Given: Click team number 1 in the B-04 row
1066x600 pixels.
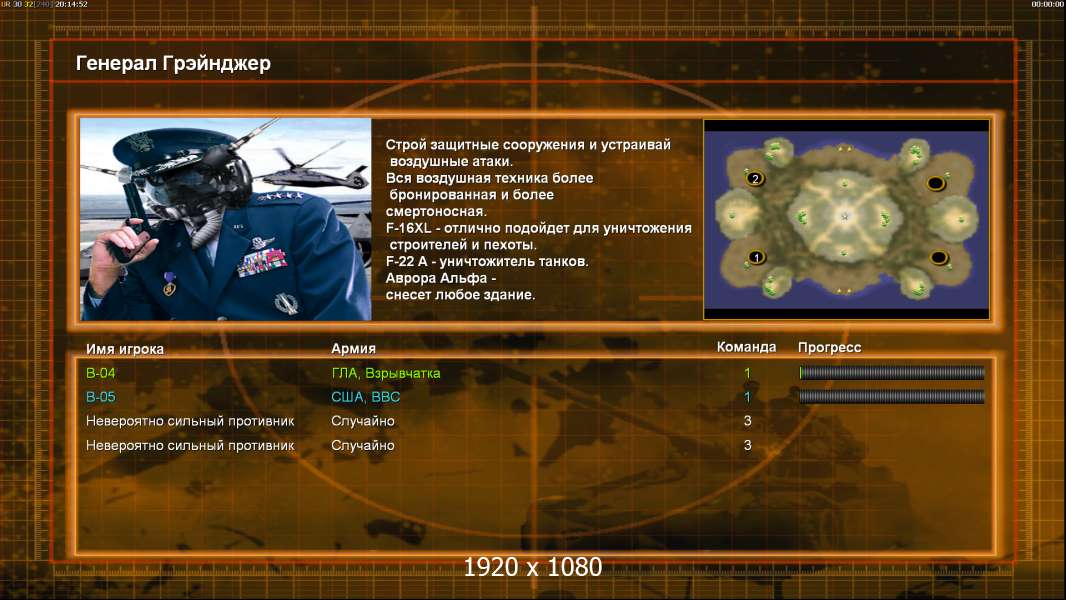Looking at the screenshot, I should [747, 373].
